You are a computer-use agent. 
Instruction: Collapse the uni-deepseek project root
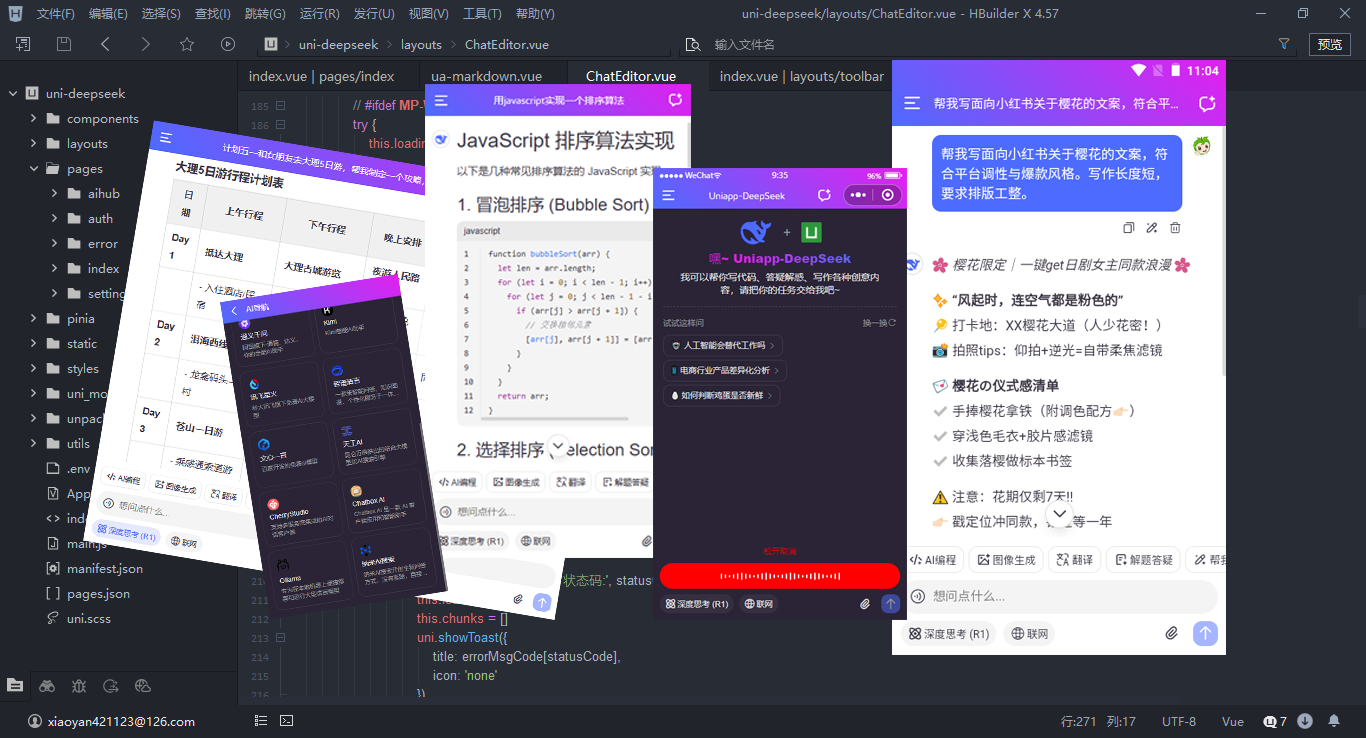(14, 94)
